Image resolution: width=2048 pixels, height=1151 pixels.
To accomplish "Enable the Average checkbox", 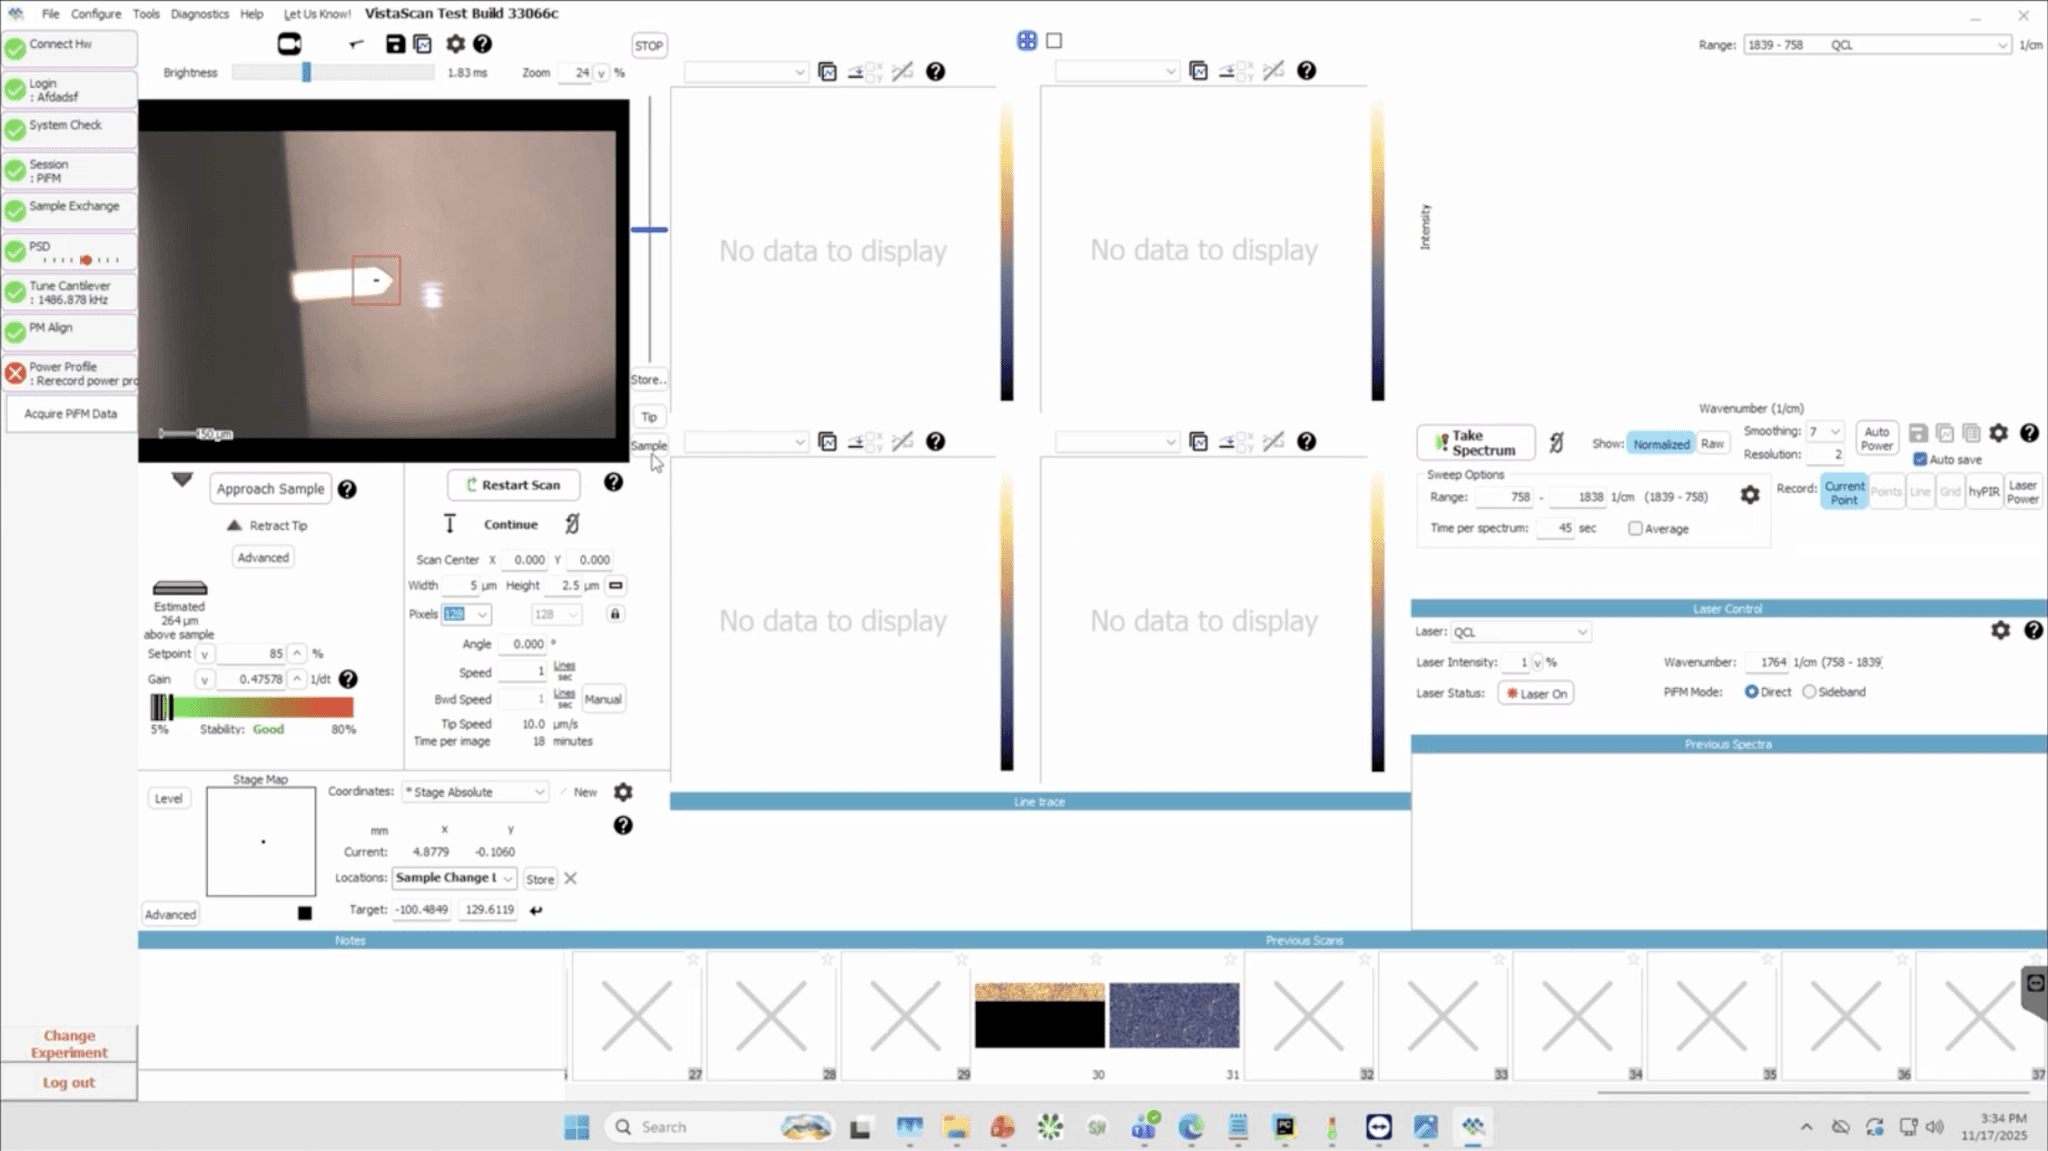I will [1635, 528].
